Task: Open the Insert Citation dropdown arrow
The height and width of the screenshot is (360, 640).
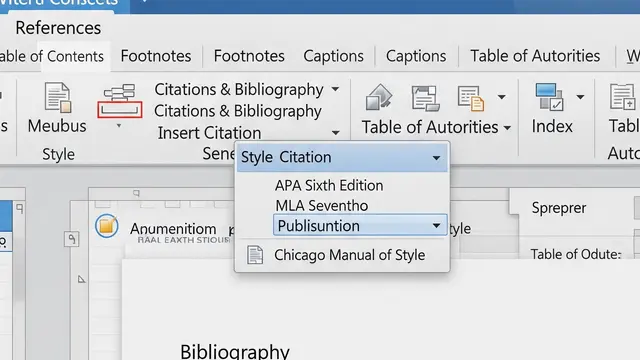Action: click(335, 133)
